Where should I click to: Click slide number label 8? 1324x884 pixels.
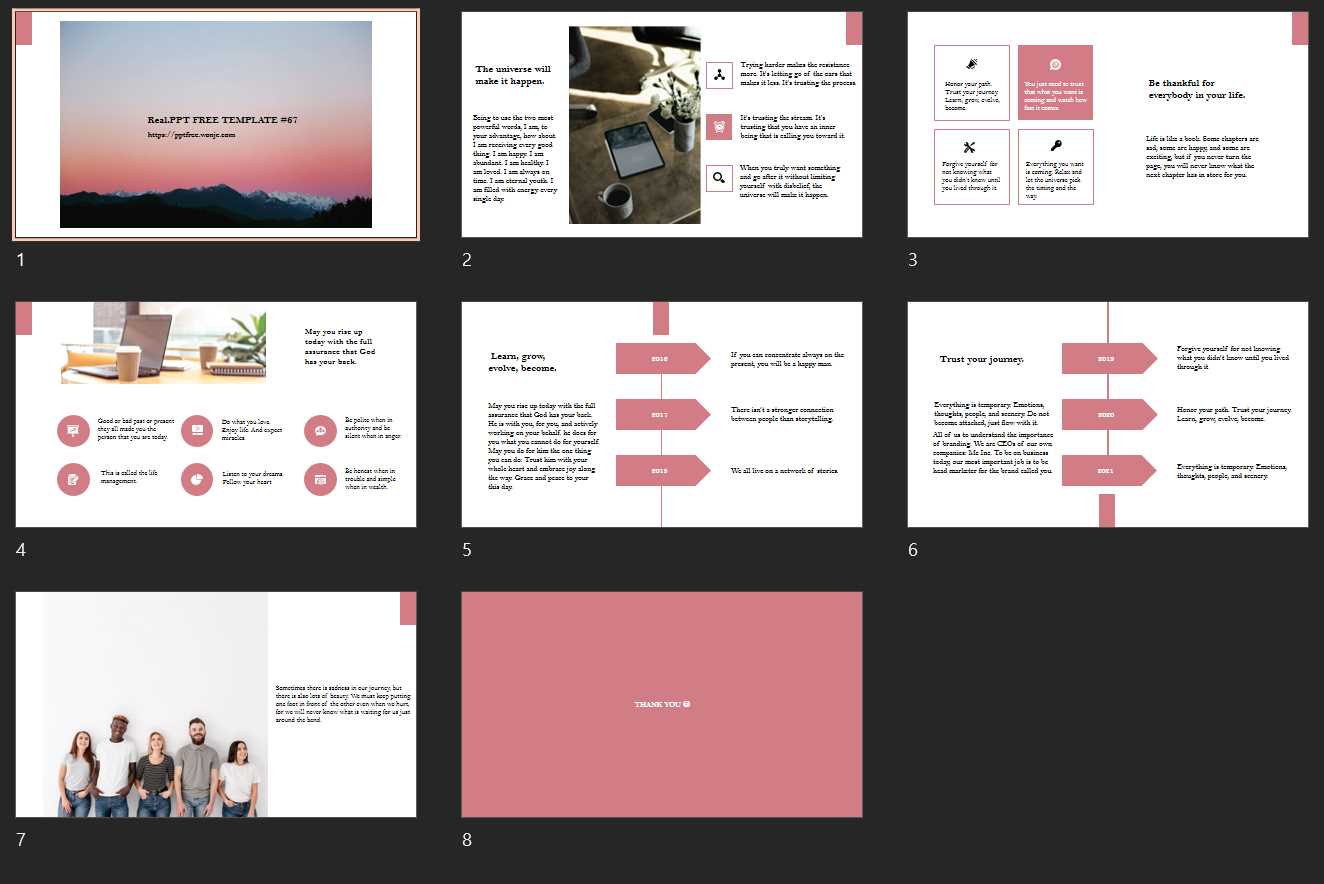click(466, 840)
